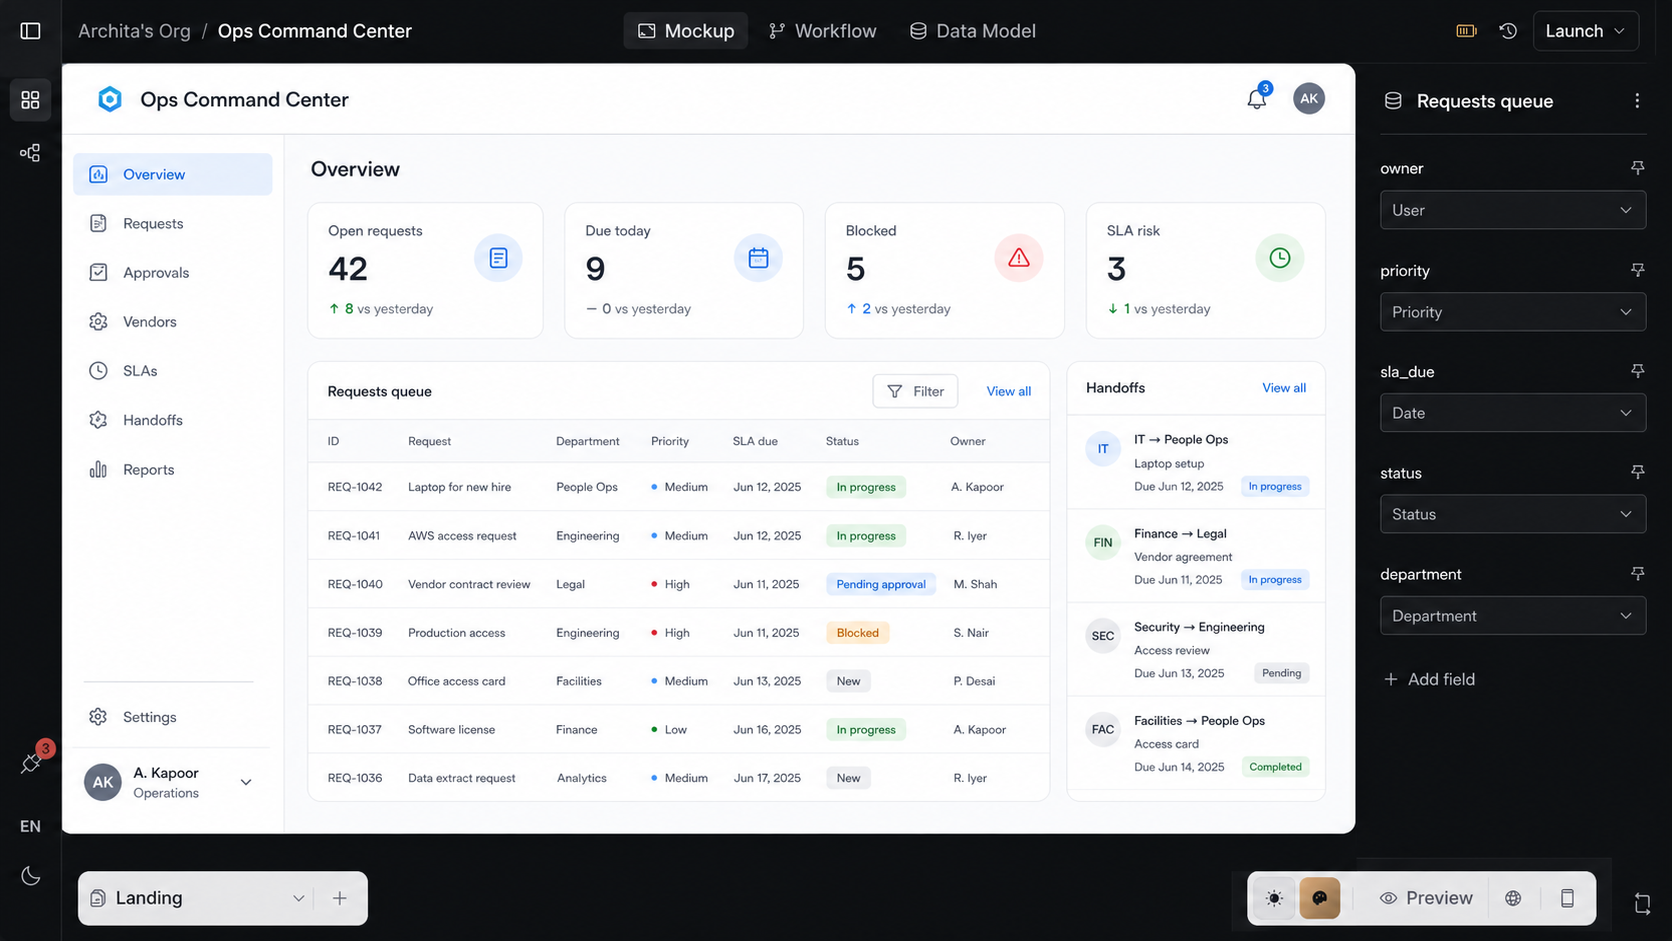Open the IT → People Ops handoff card
Screen dimensions: 1672x941
coord(1196,463)
